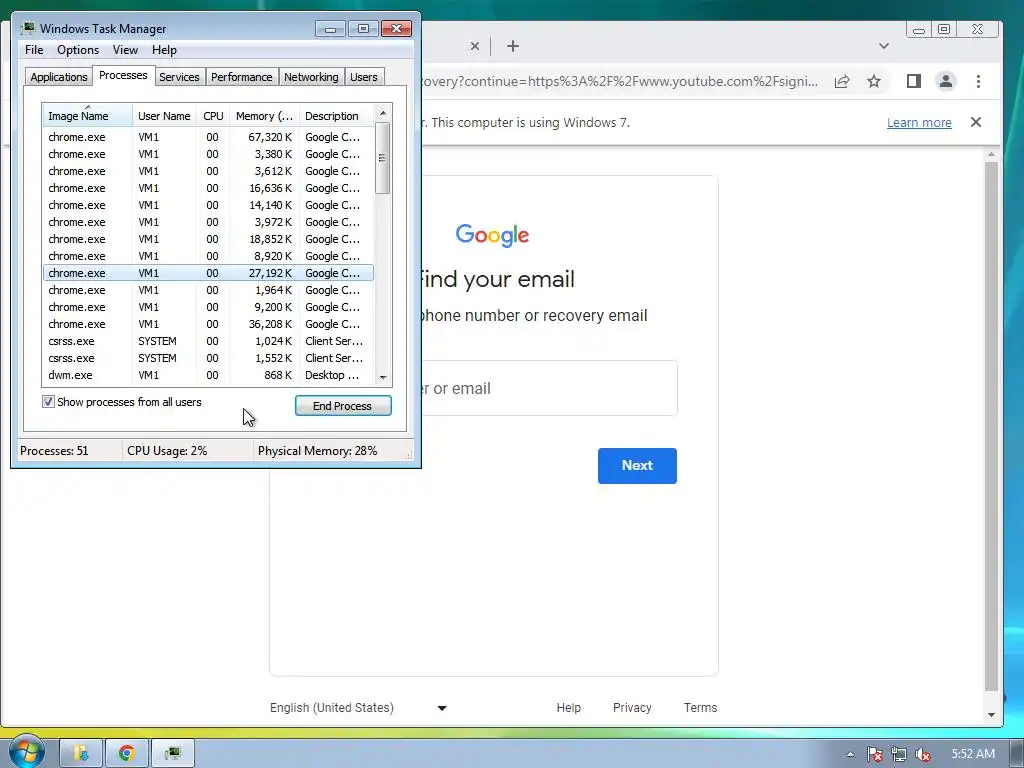Screen dimensions: 1024x768
Task: Click process list scroll down arrow
Action: (x=383, y=377)
